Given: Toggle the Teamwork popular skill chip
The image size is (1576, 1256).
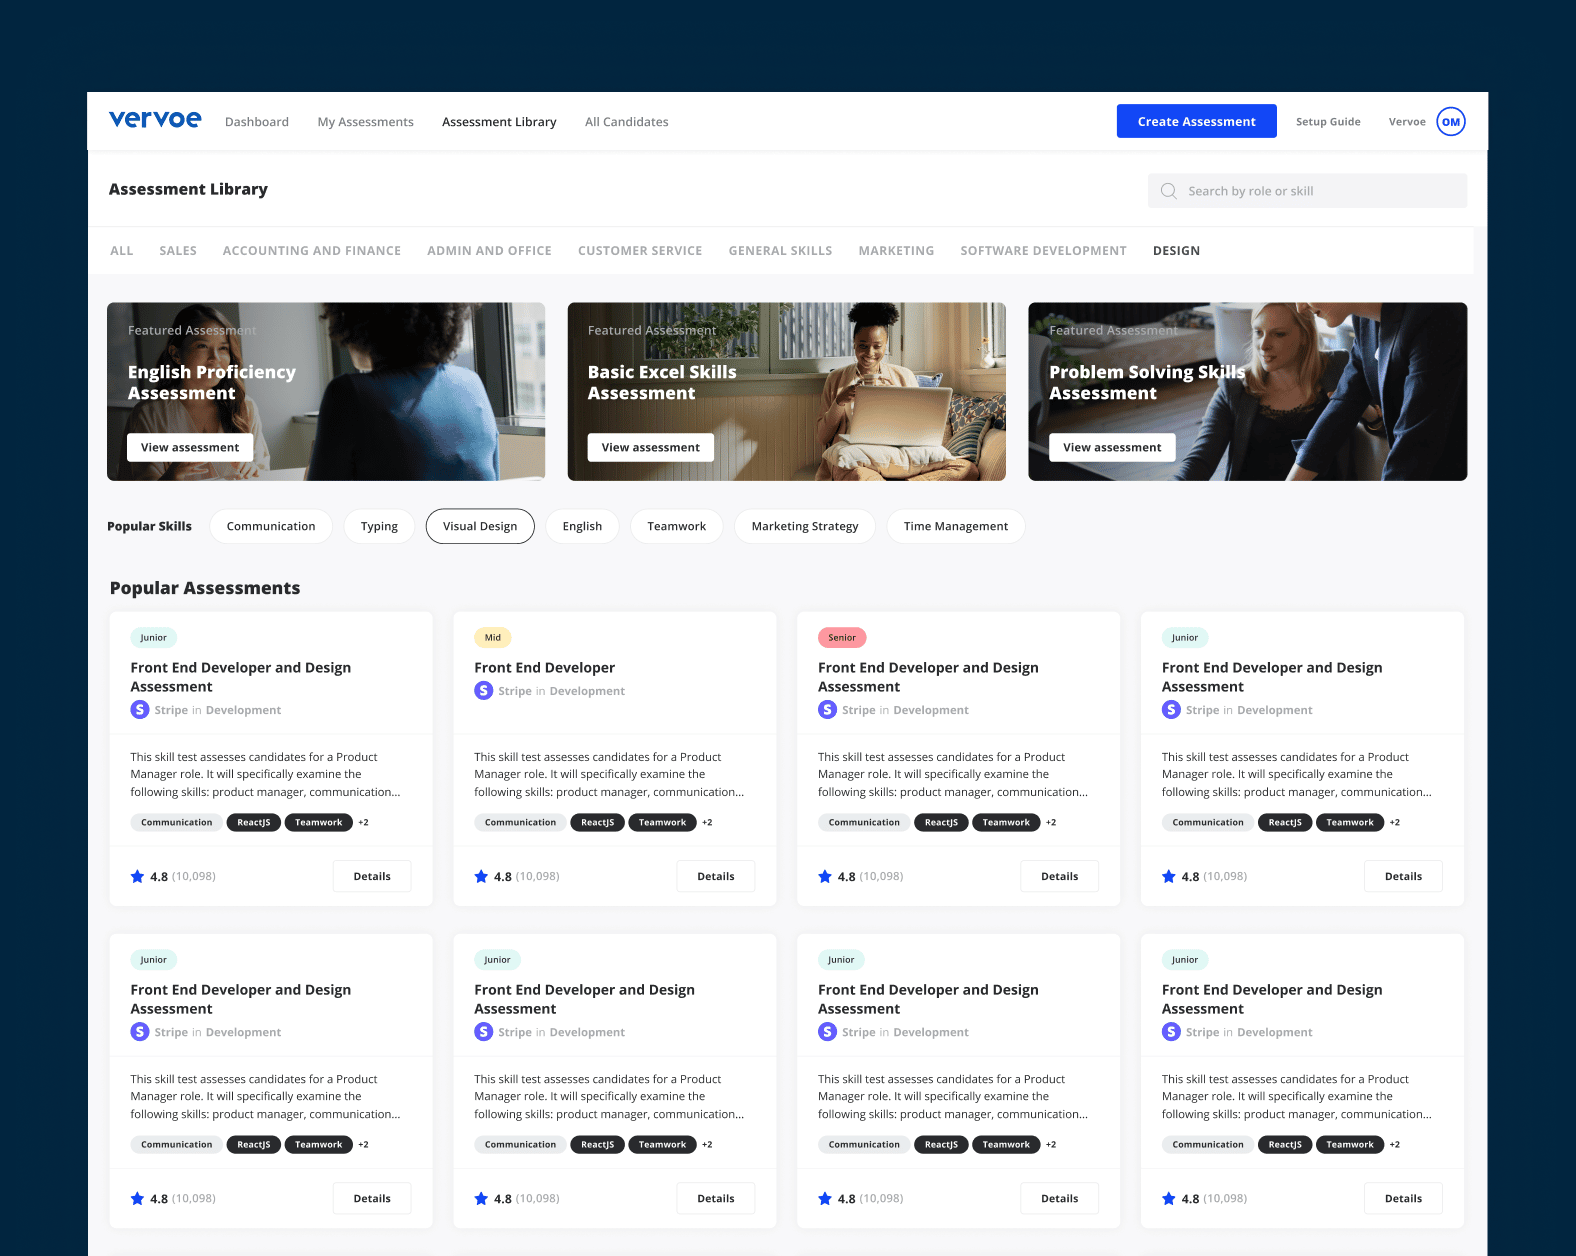Looking at the screenshot, I should 677,526.
